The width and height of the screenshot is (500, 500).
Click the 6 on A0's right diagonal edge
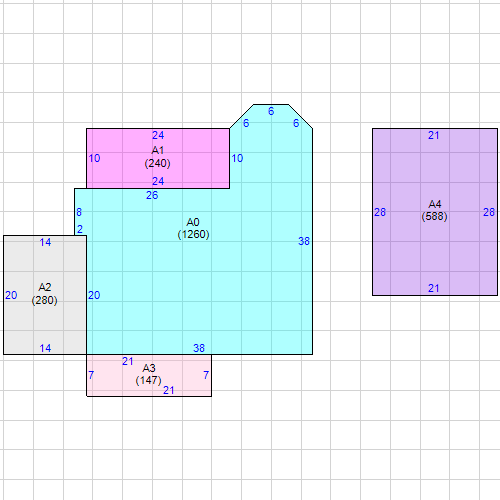coord(296,123)
